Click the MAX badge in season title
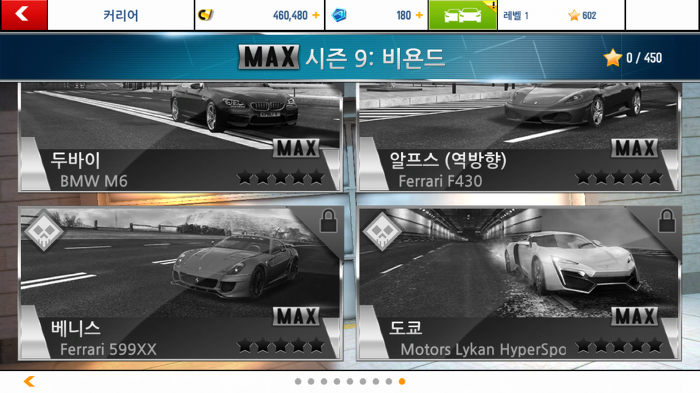The height and width of the screenshot is (393, 700). pos(268,57)
